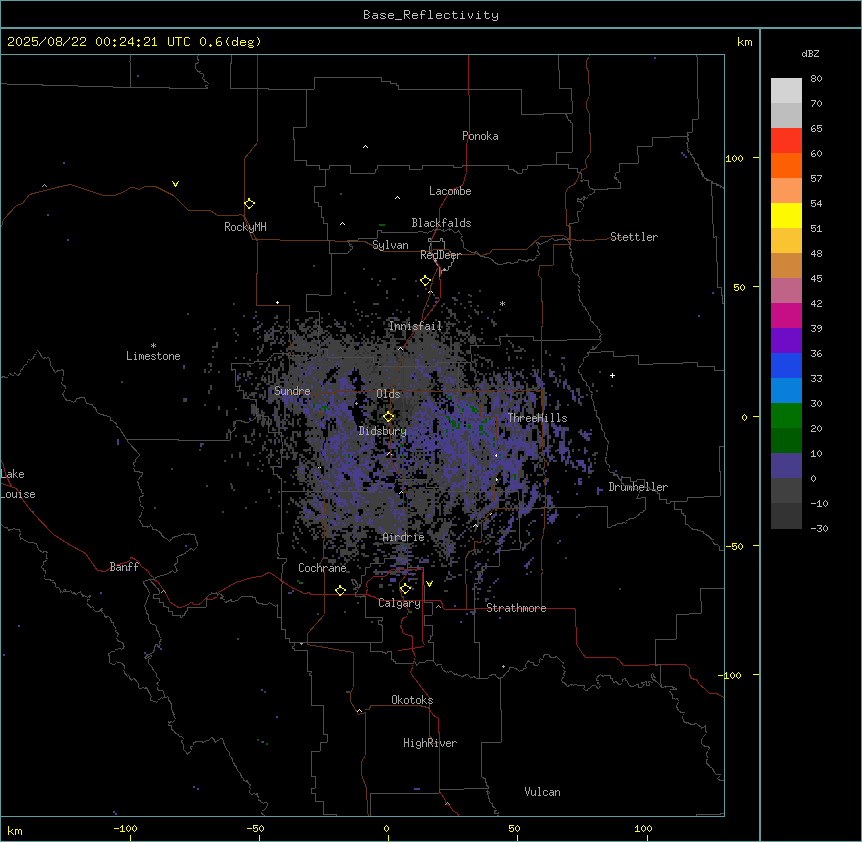Select the violet 39-36 dBZ legend band
Image resolution: width=862 pixels, height=842 pixels.
[786, 341]
